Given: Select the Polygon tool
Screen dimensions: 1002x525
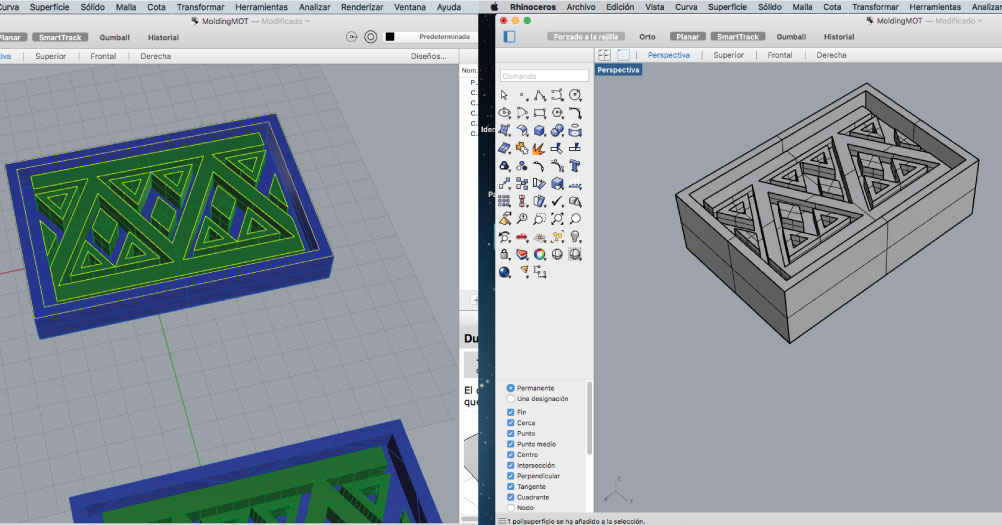Looking at the screenshot, I should tap(557, 112).
